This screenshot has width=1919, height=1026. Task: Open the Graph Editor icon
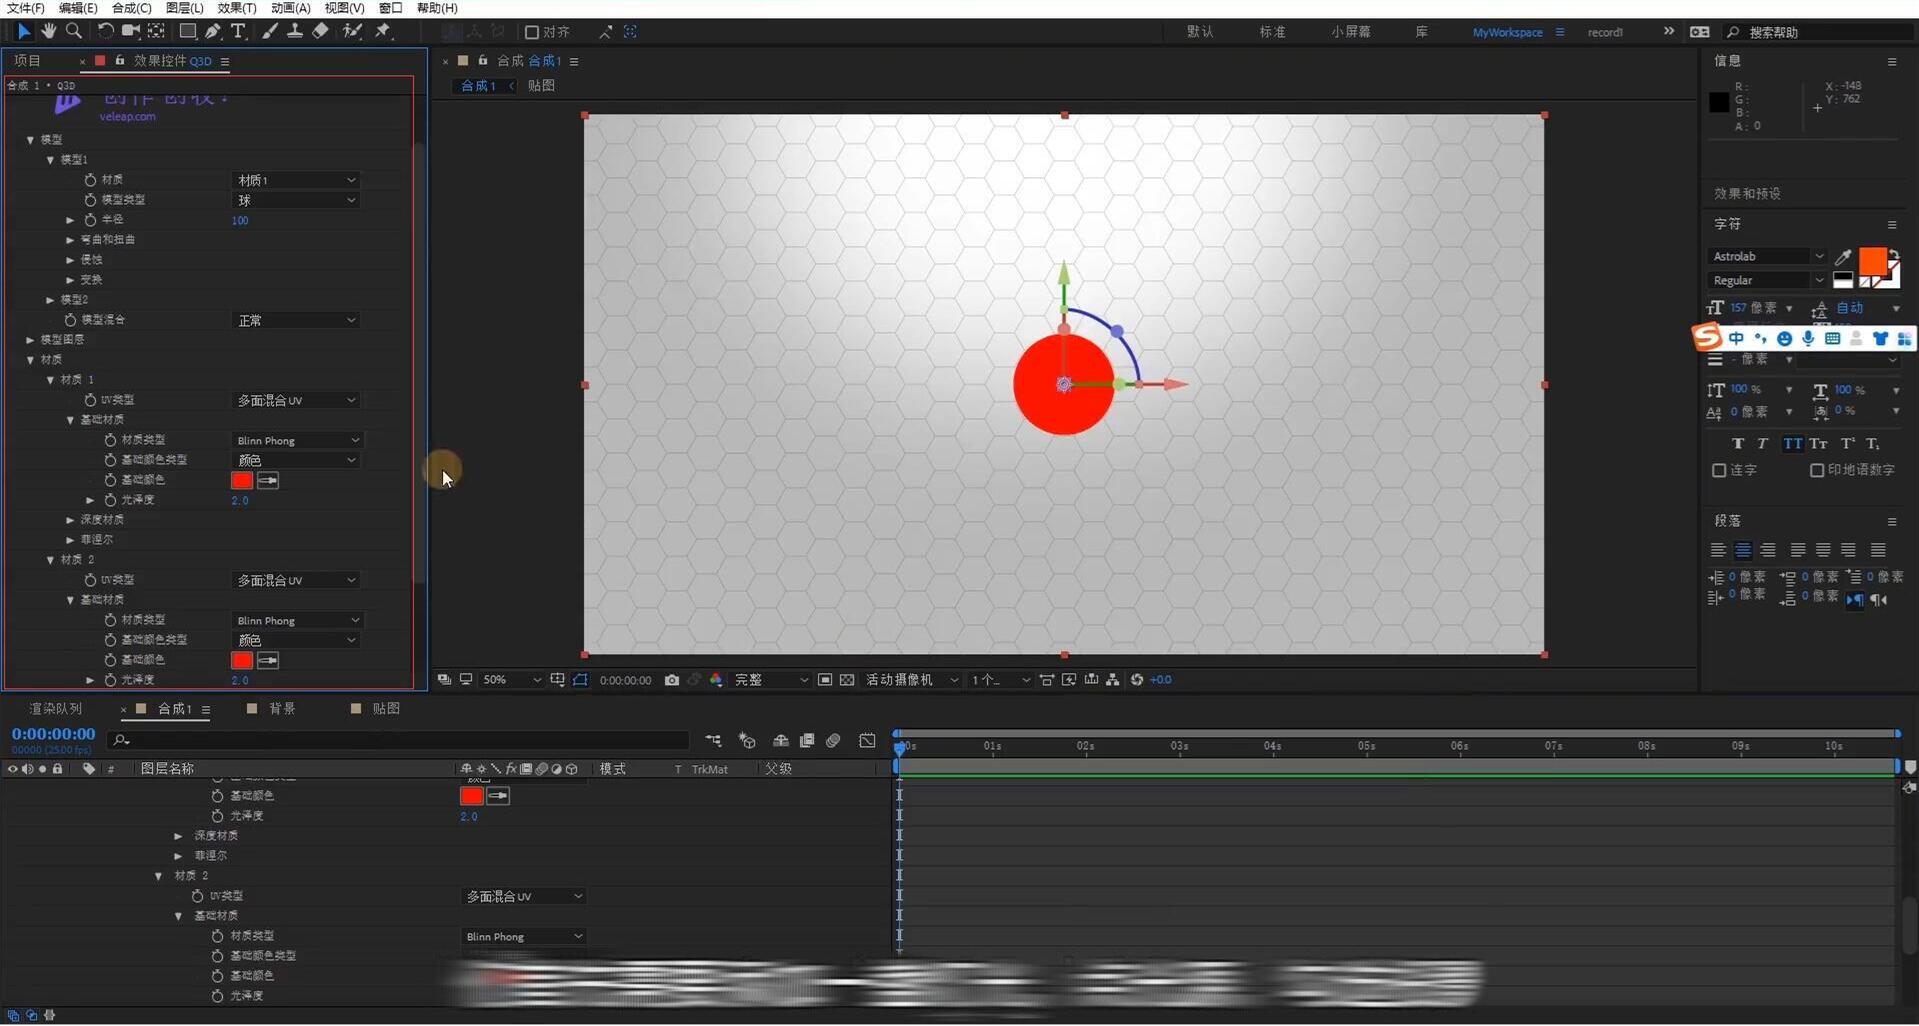(867, 741)
